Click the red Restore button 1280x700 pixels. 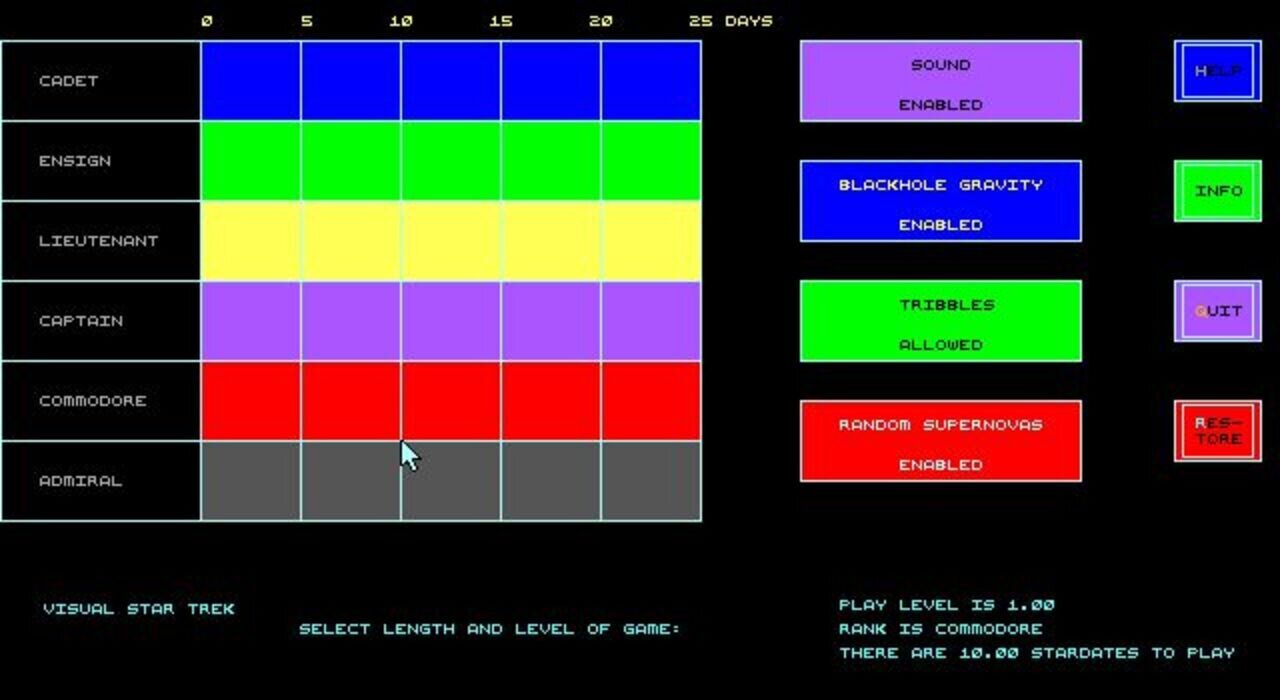[1218, 431]
